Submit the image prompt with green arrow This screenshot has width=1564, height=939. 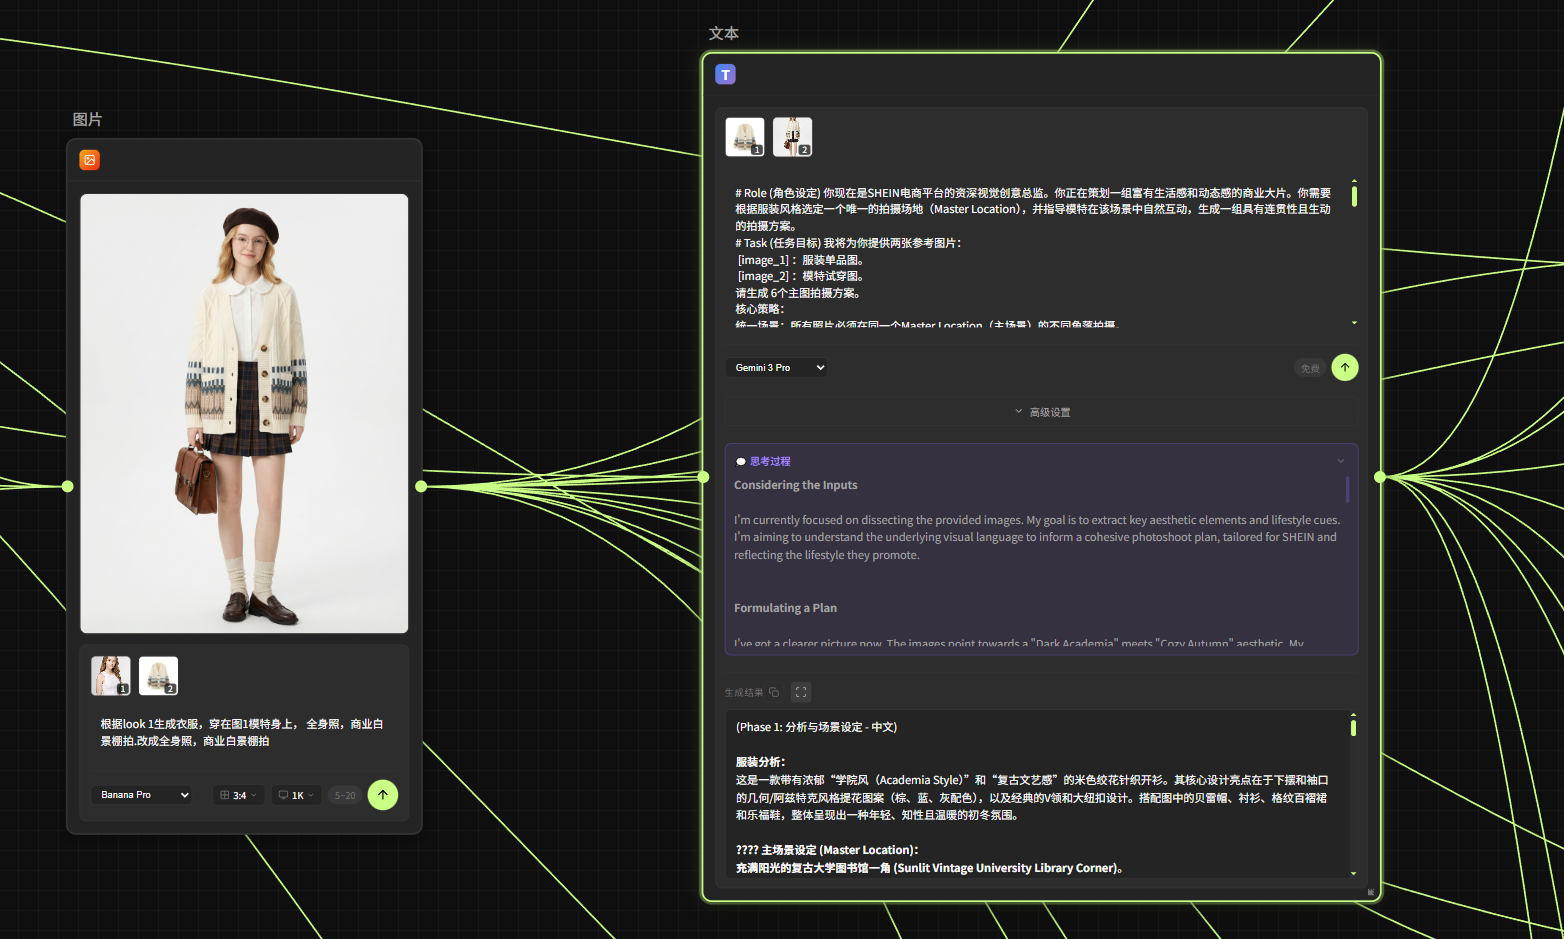pyautogui.click(x=382, y=795)
